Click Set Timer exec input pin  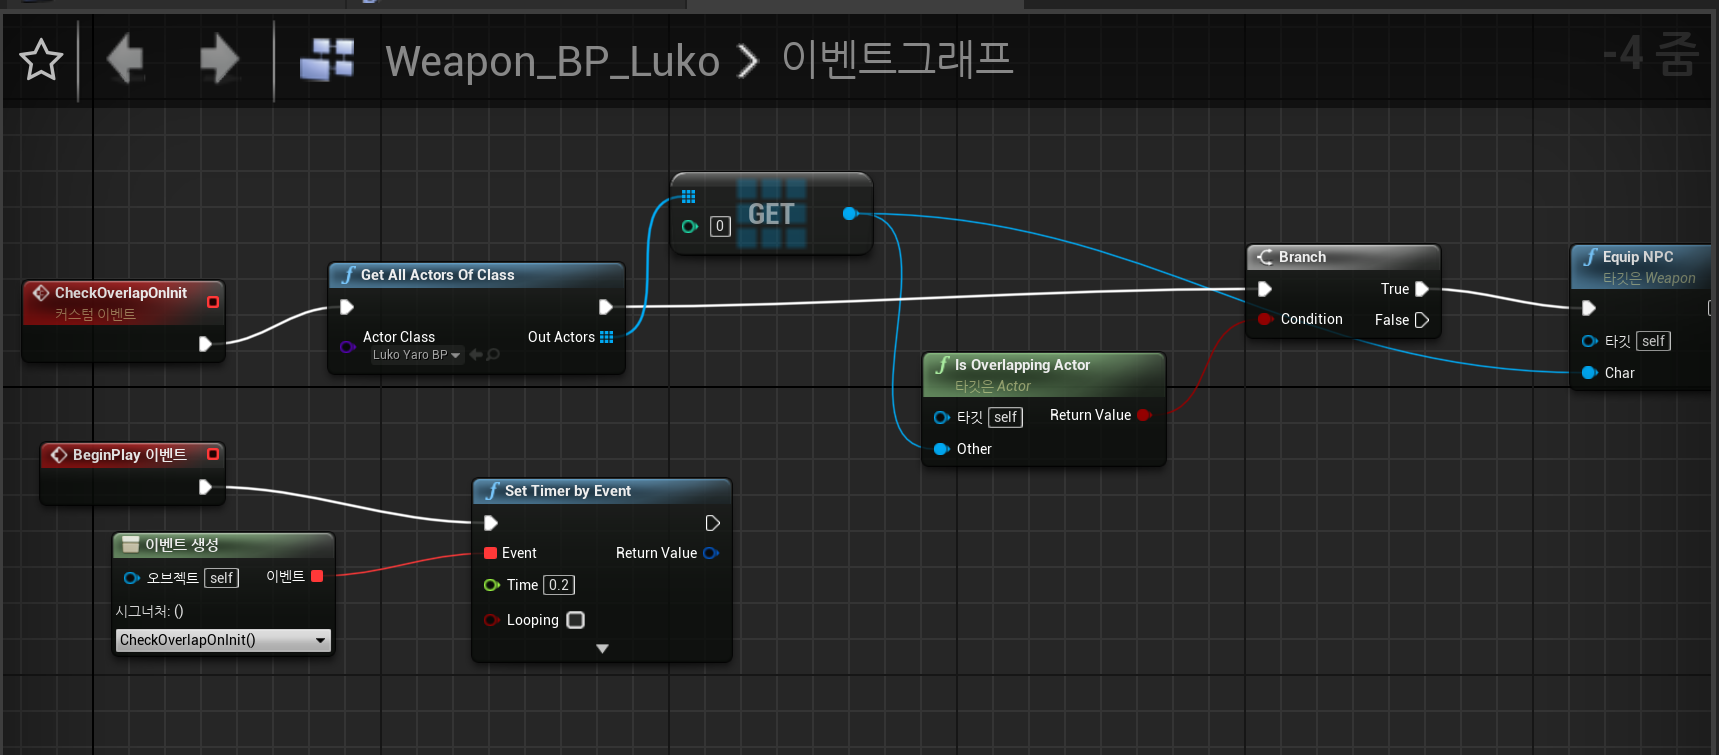click(x=491, y=523)
